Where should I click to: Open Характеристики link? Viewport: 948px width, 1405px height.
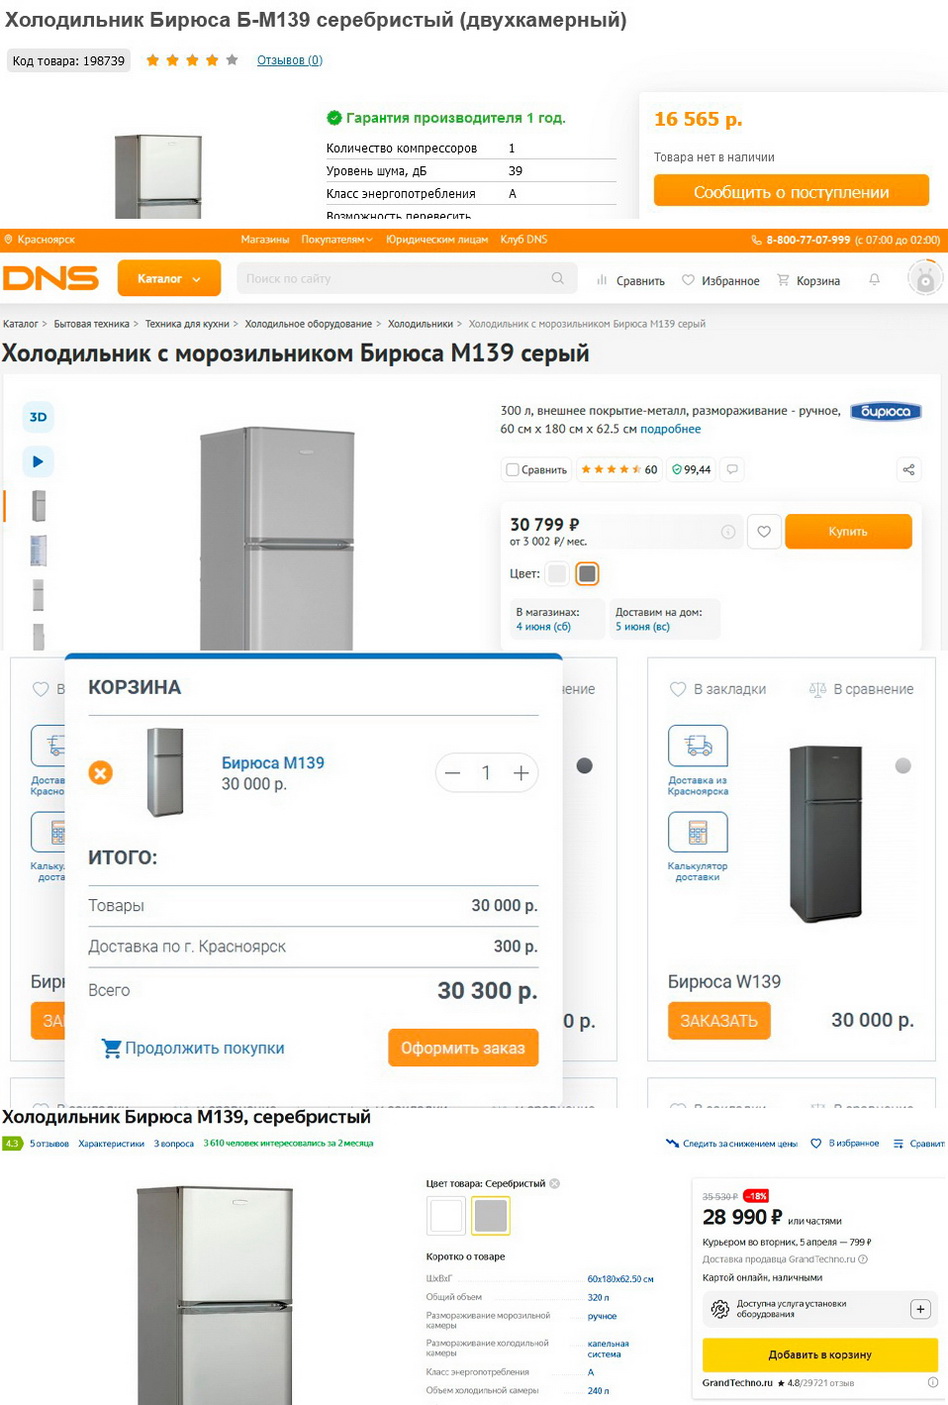point(111,1143)
